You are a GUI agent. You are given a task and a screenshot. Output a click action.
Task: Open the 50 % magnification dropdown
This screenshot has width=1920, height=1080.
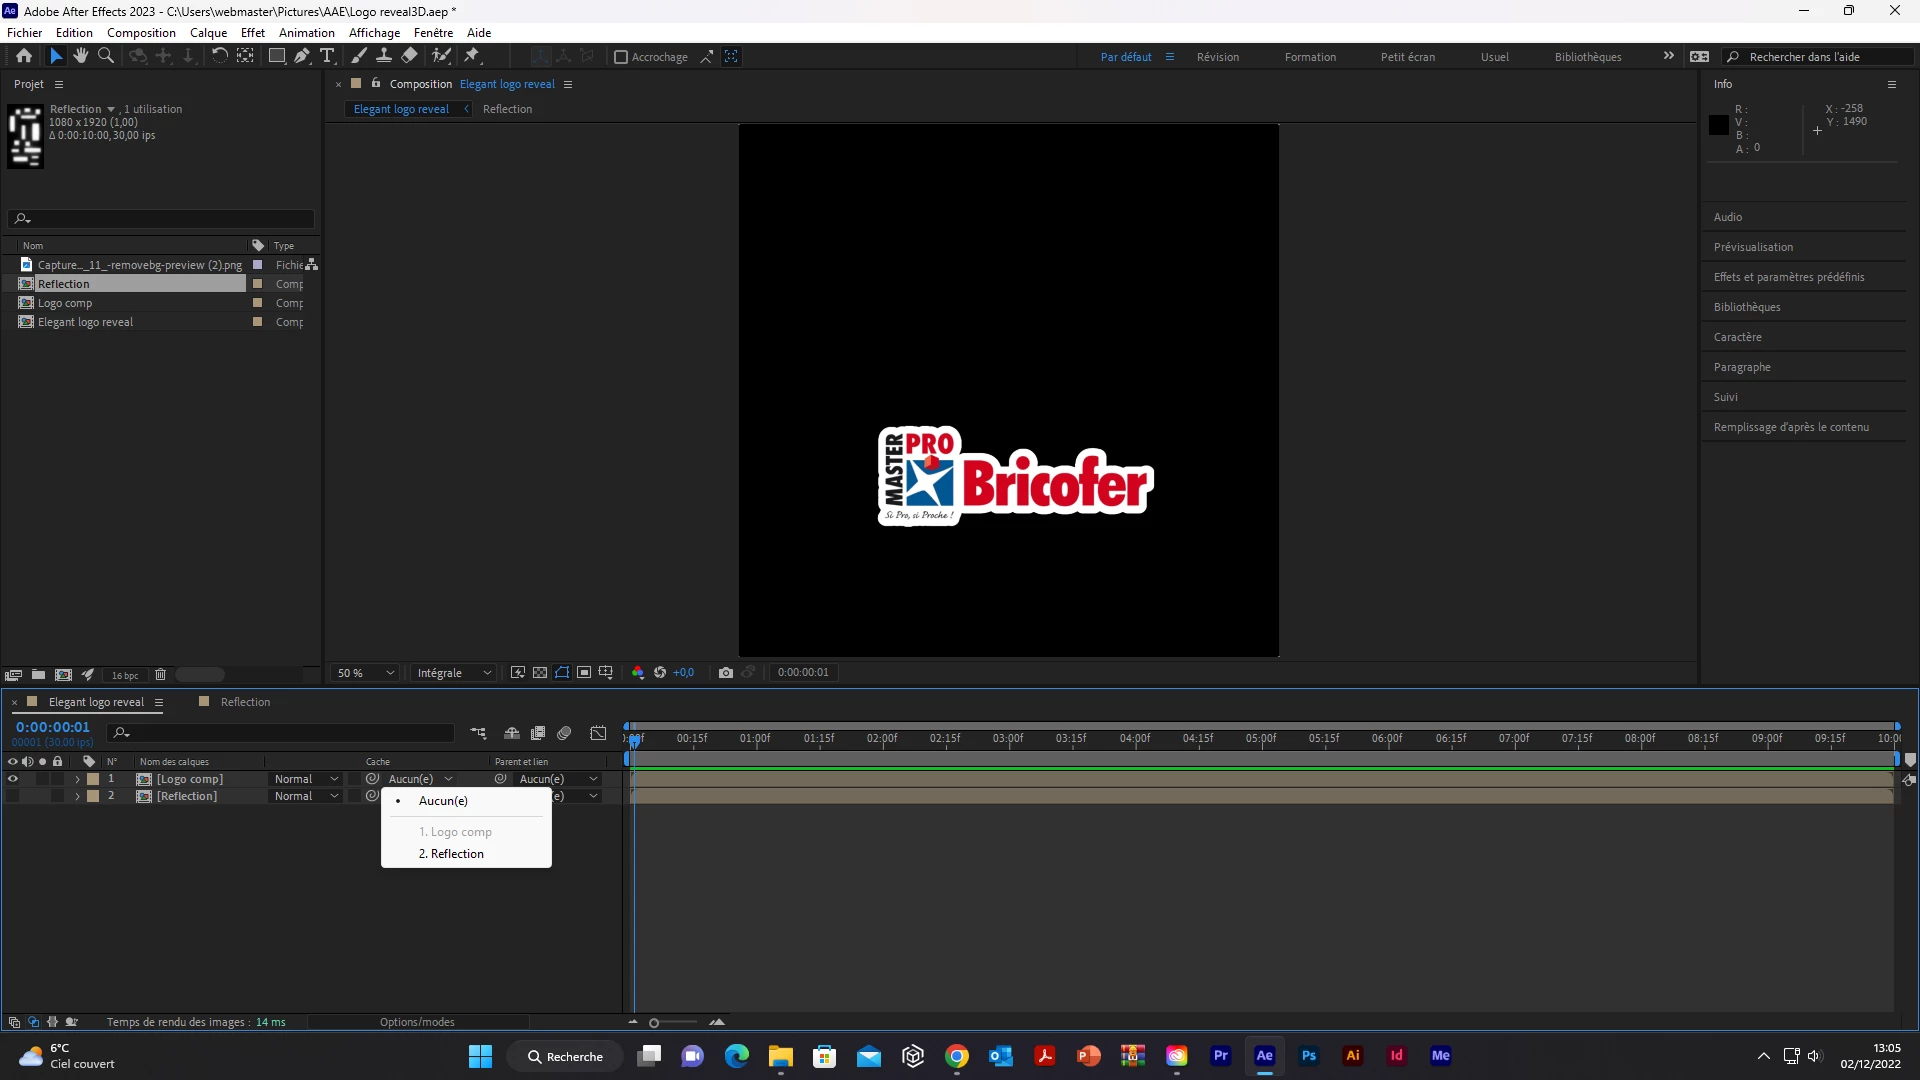click(366, 673)
